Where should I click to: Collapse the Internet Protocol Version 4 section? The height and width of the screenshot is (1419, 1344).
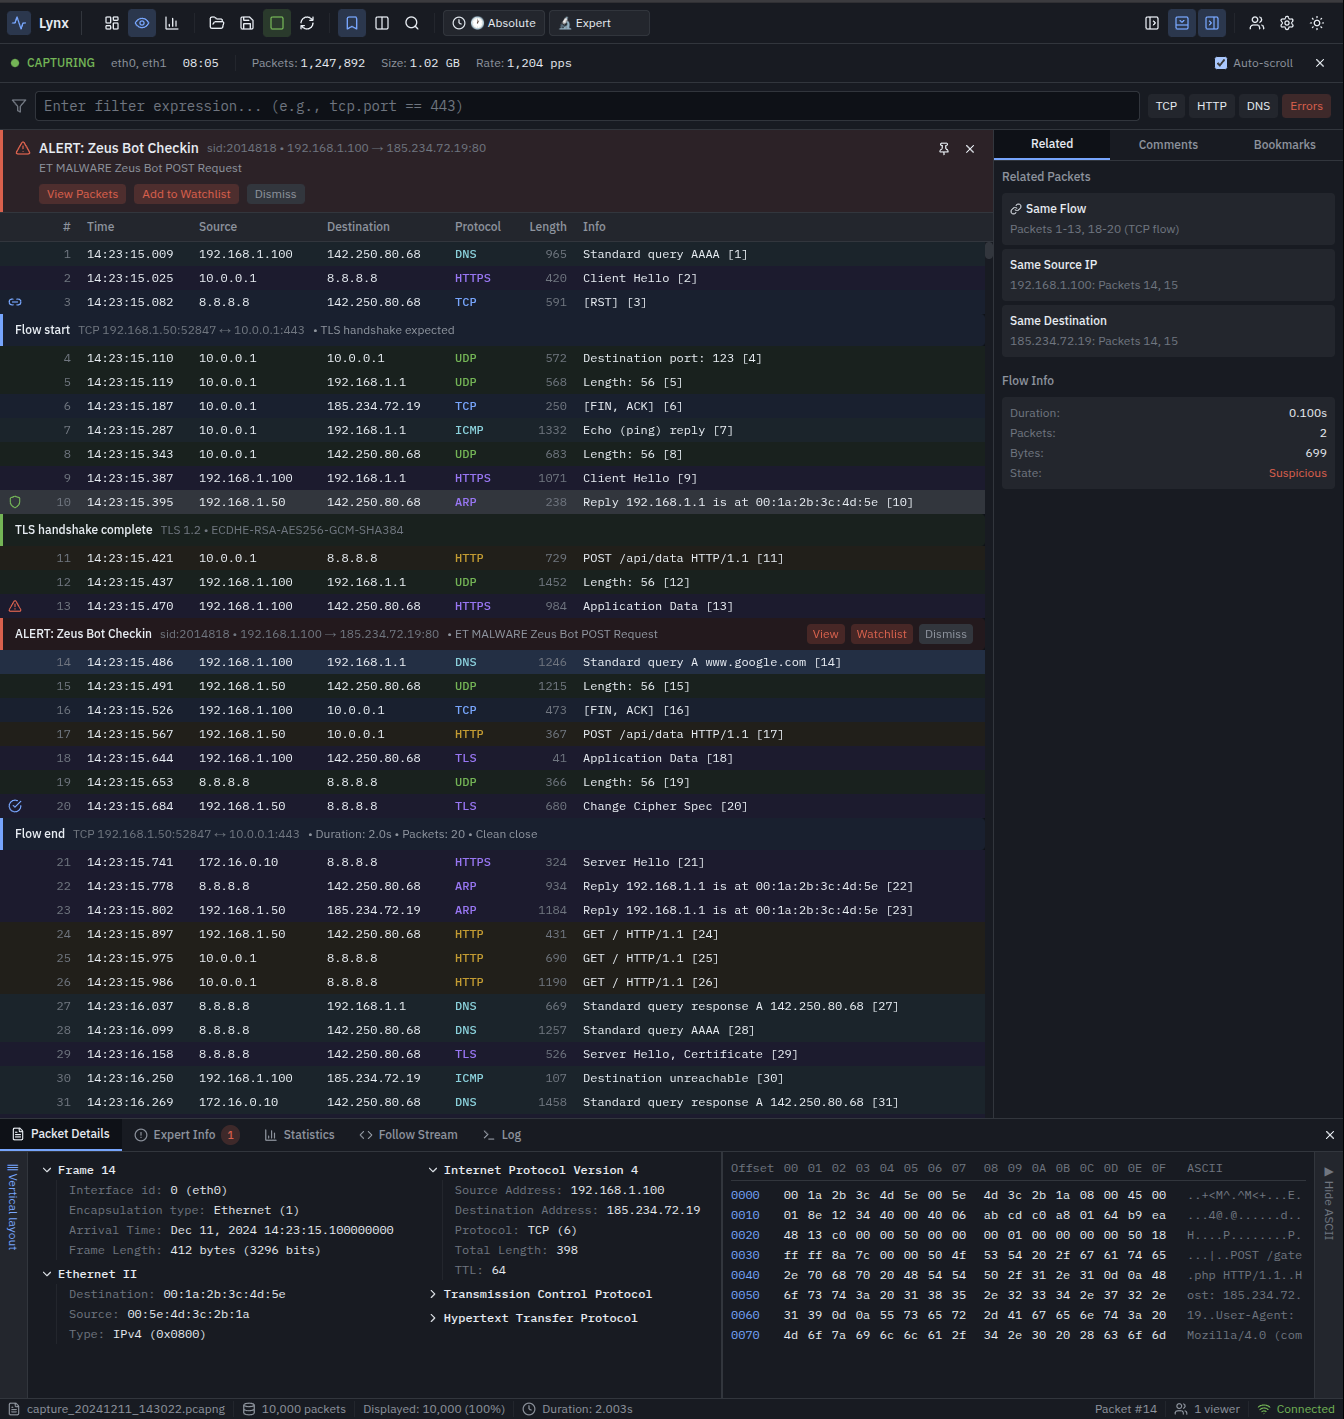click(x=433, y=1169)
